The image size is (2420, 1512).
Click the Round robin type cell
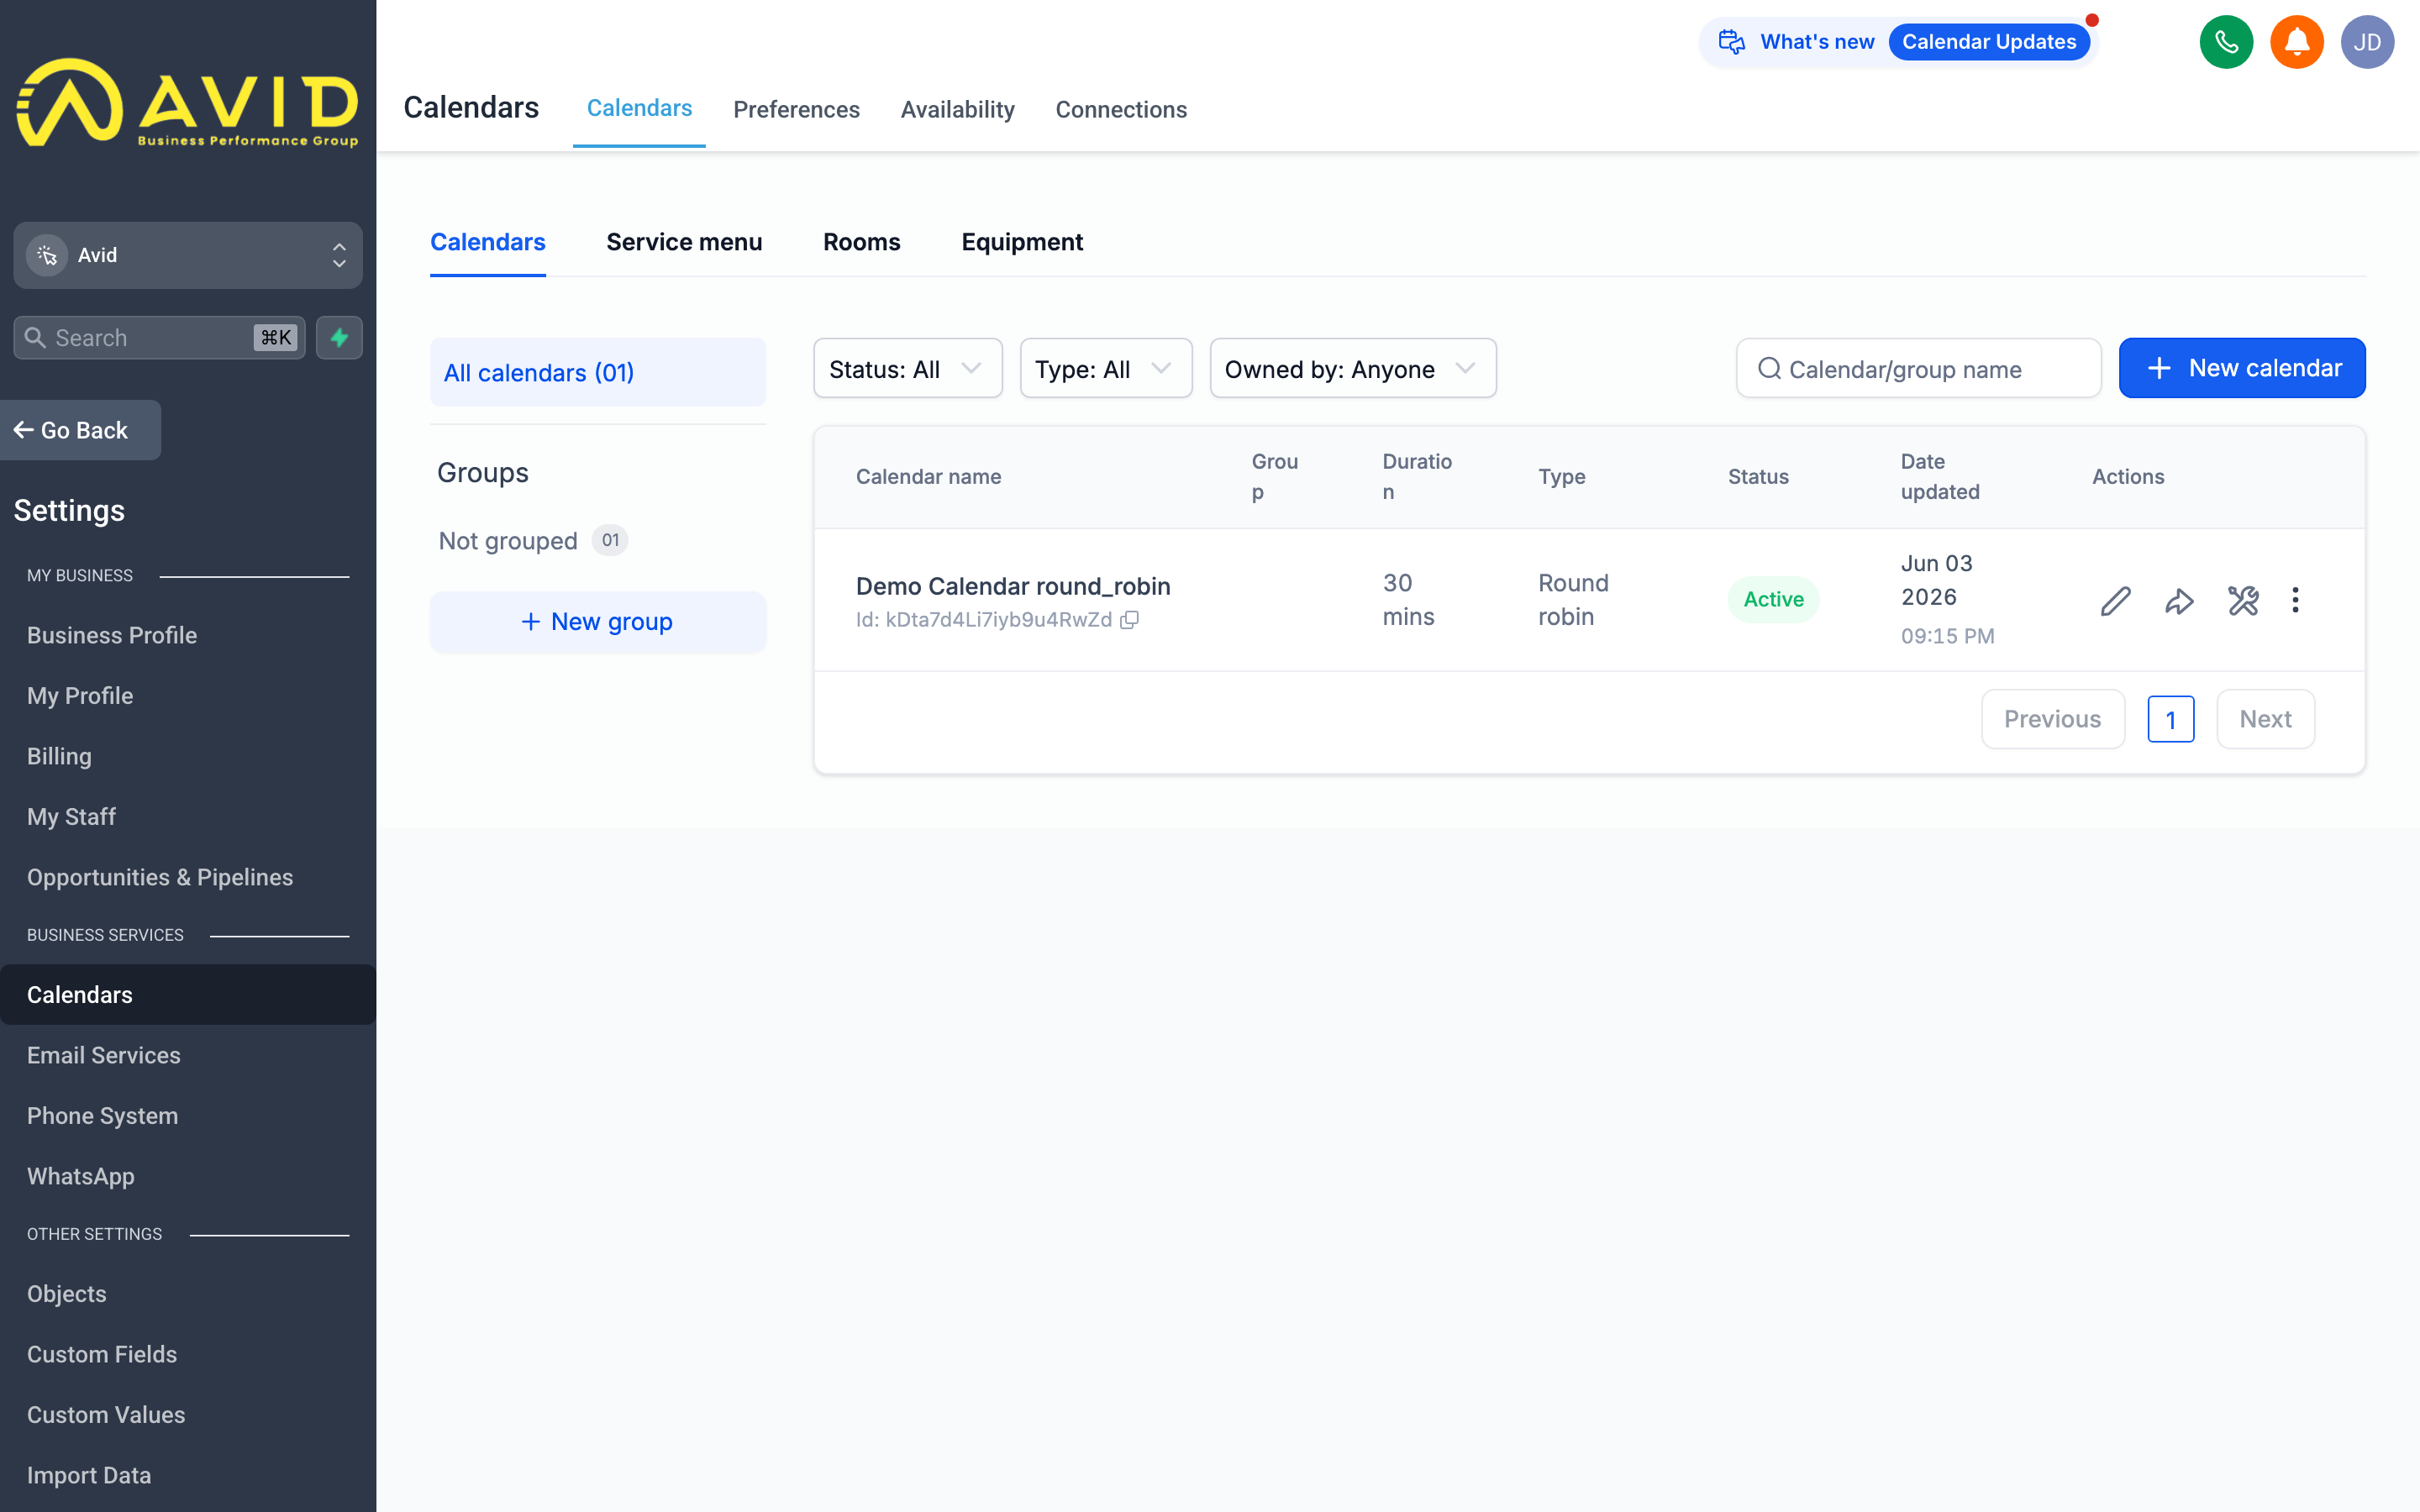point(1573,599)
